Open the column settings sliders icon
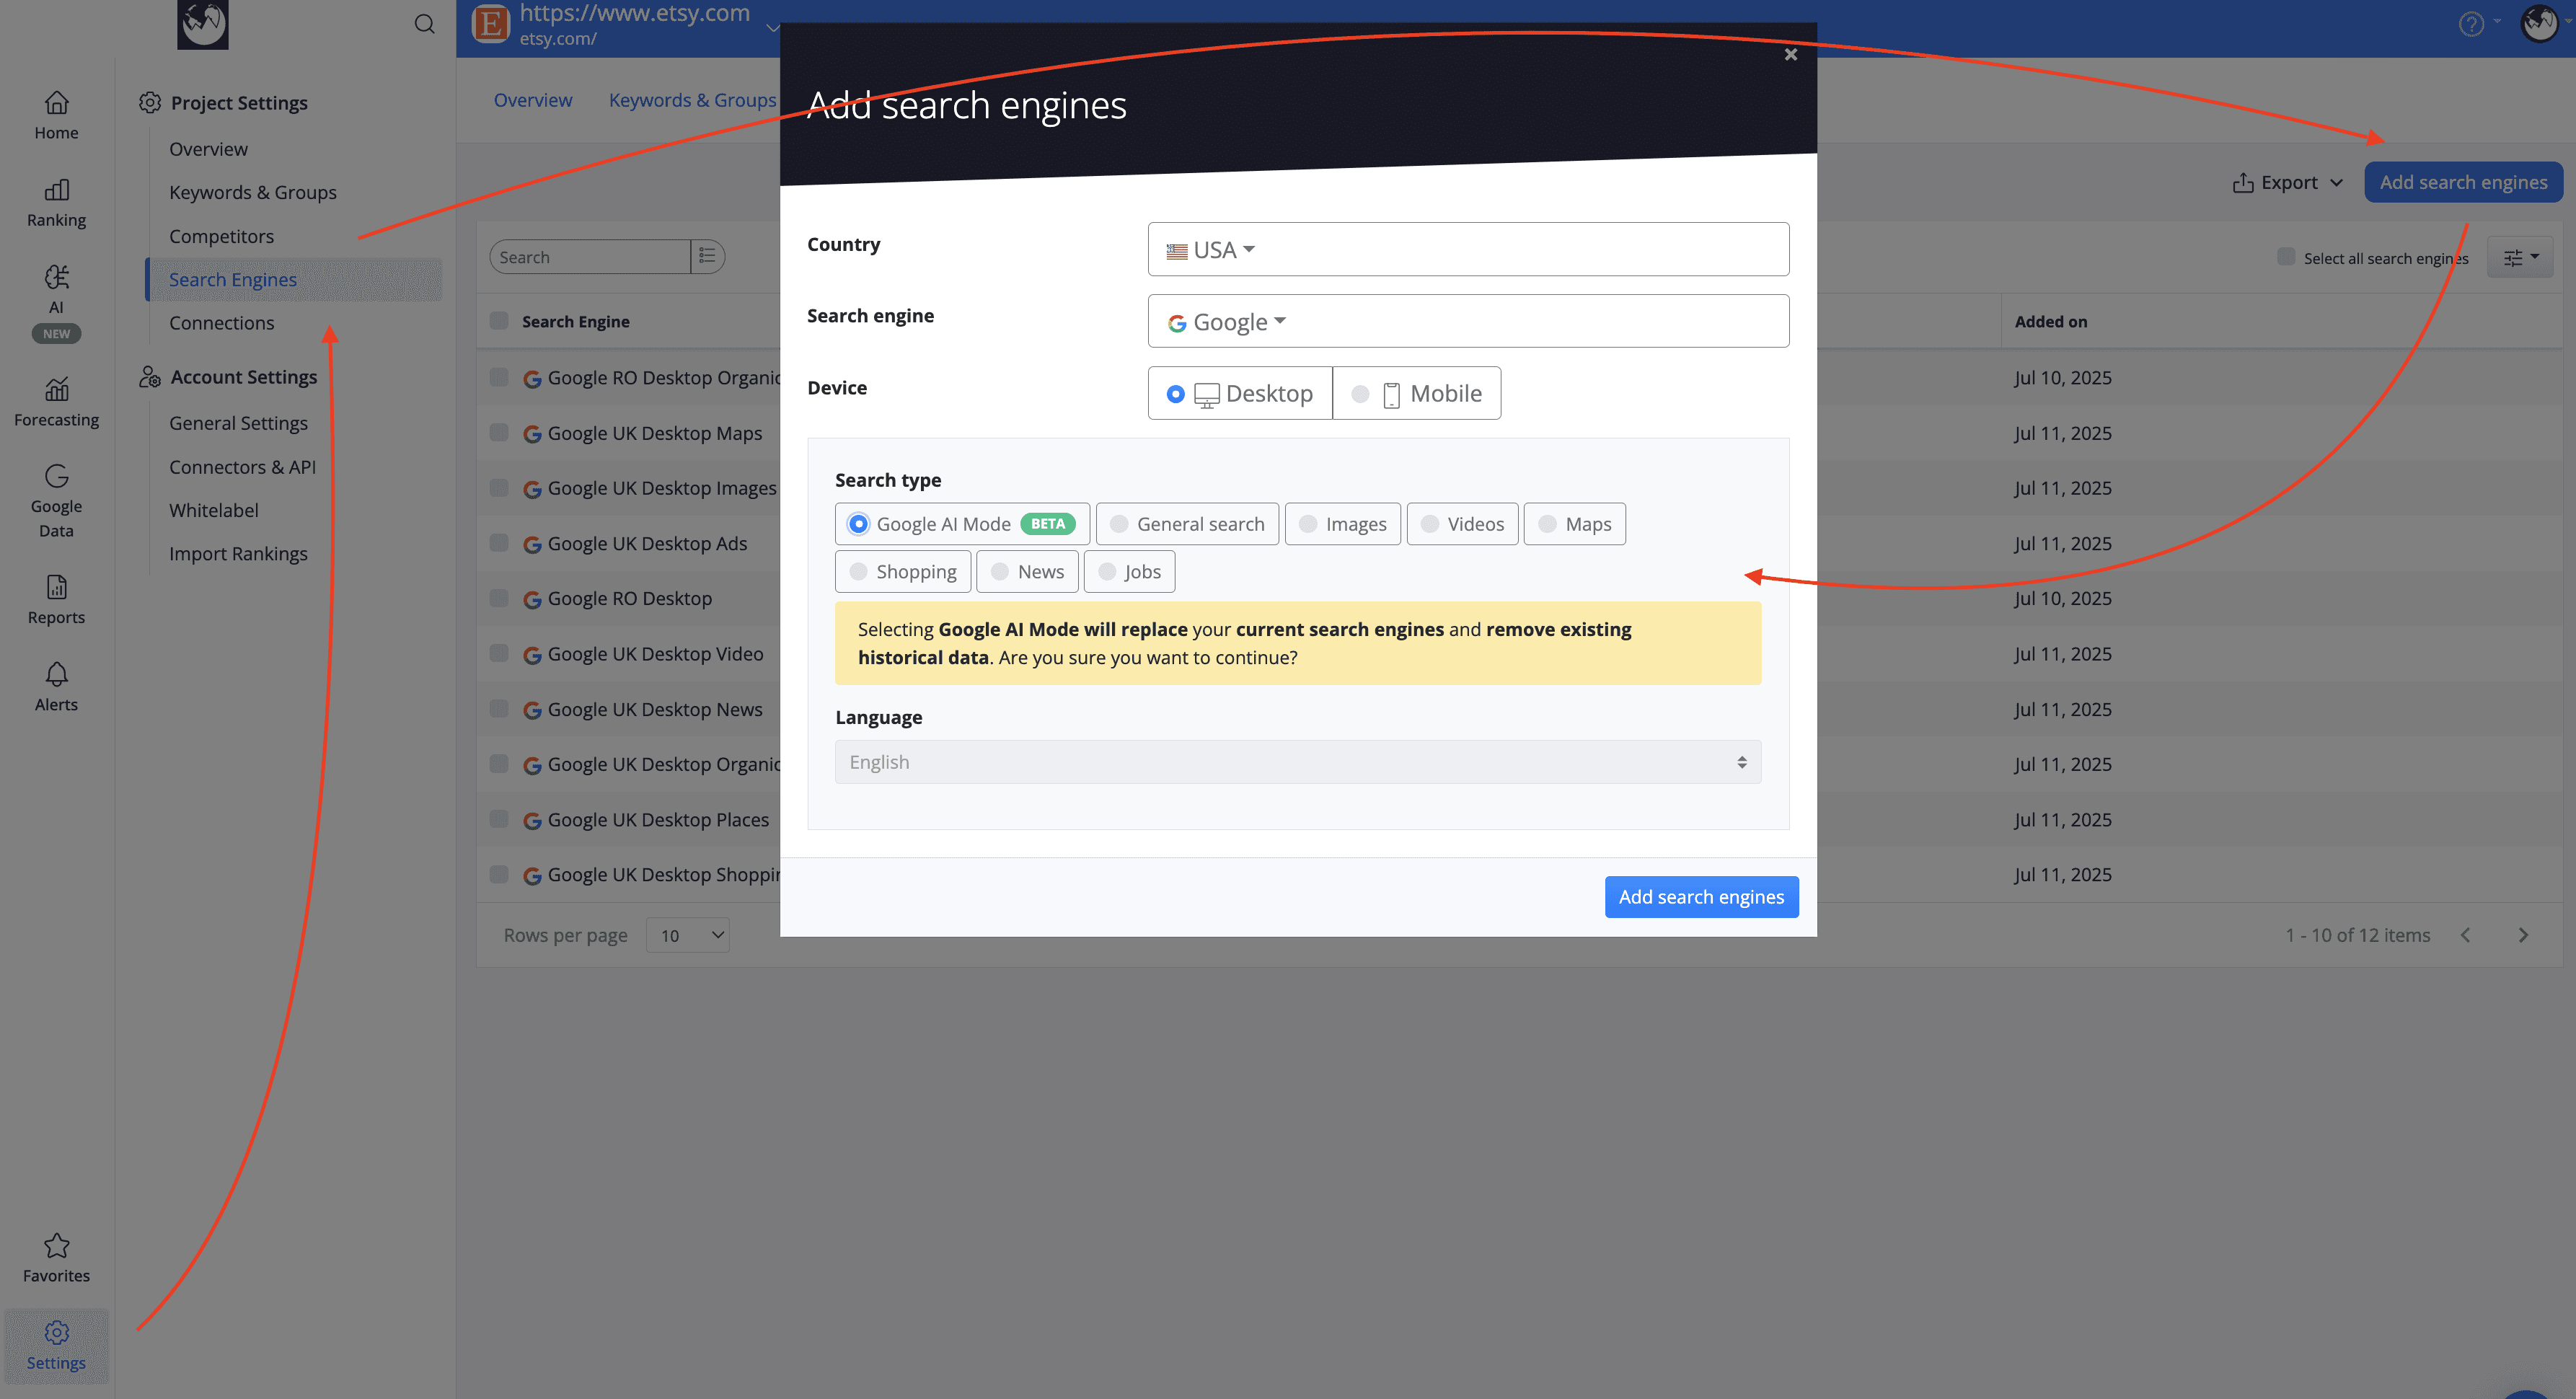2576x1399 pixels. (2519, 258)
